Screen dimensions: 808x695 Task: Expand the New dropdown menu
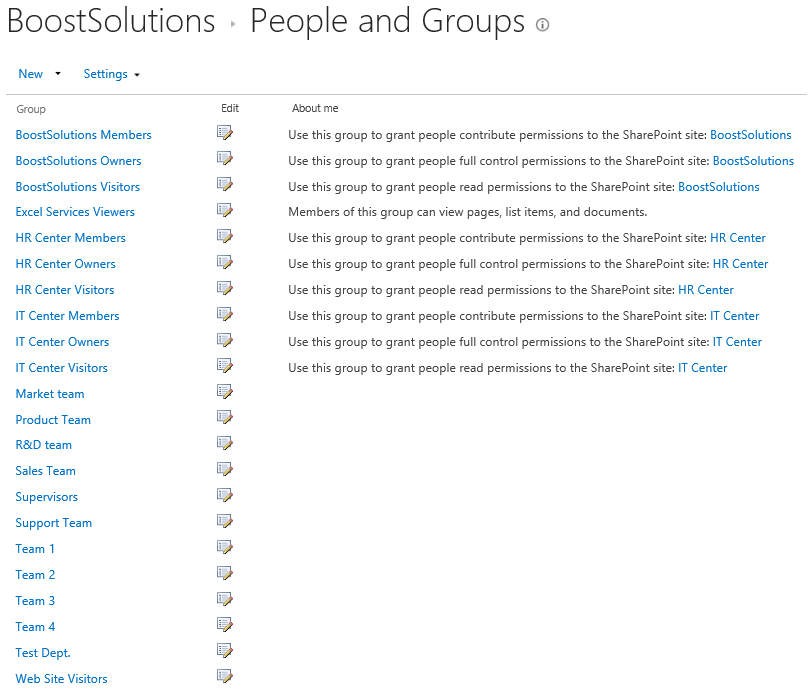point(40,74)
